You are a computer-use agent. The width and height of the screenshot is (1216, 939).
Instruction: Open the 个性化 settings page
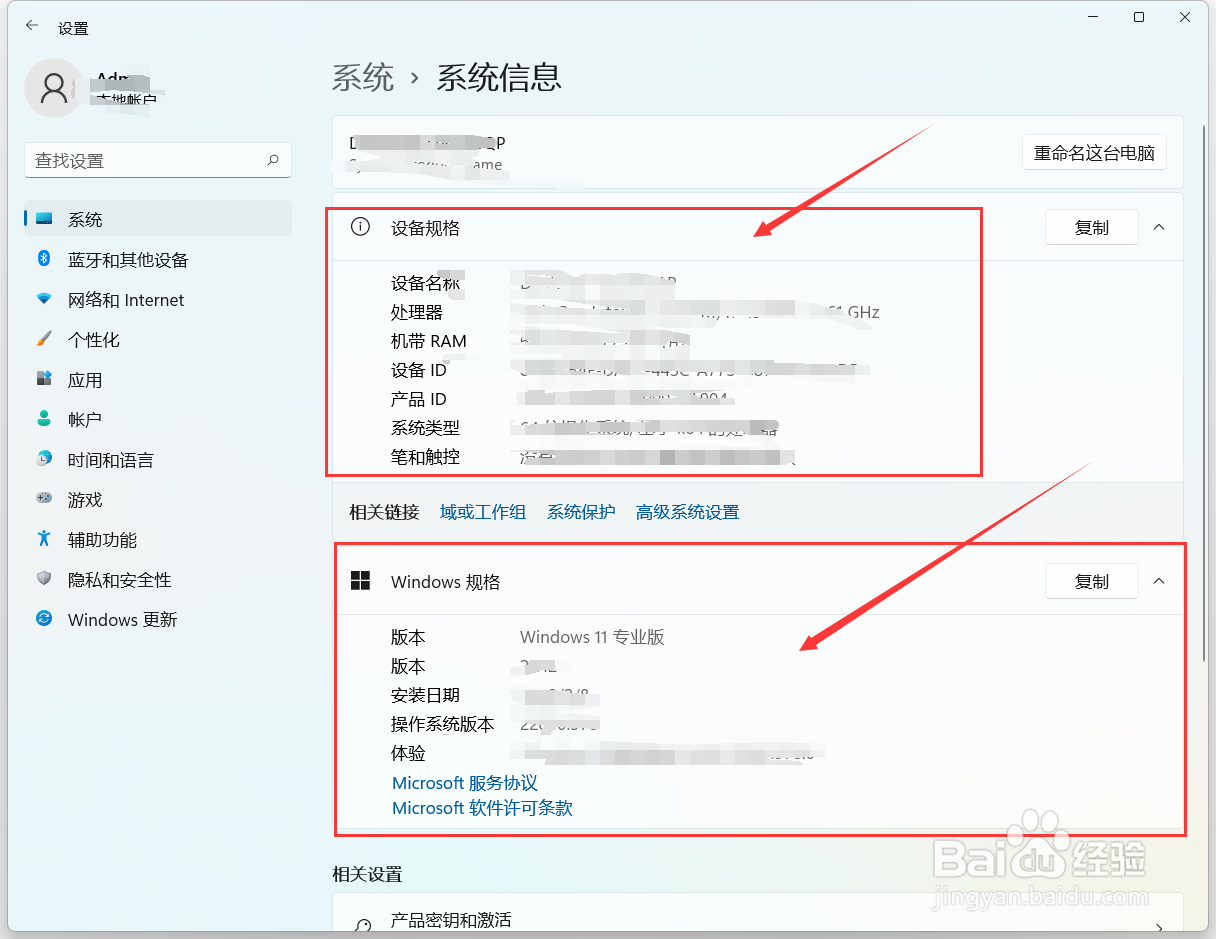158,340
